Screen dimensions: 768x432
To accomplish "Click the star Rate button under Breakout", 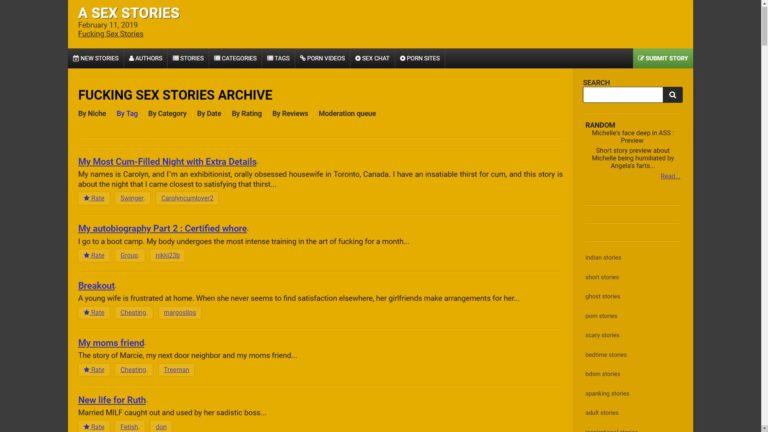I will pyautogui.click(x=94, y=312).
